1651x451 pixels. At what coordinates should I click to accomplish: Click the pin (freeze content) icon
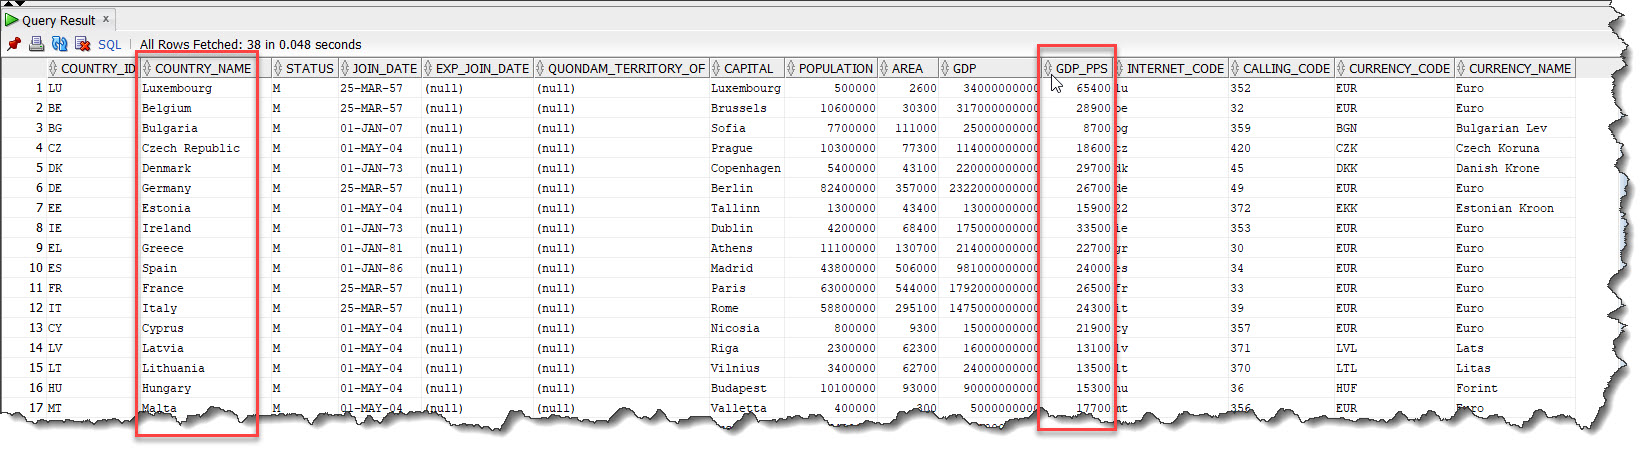point(14,44)
